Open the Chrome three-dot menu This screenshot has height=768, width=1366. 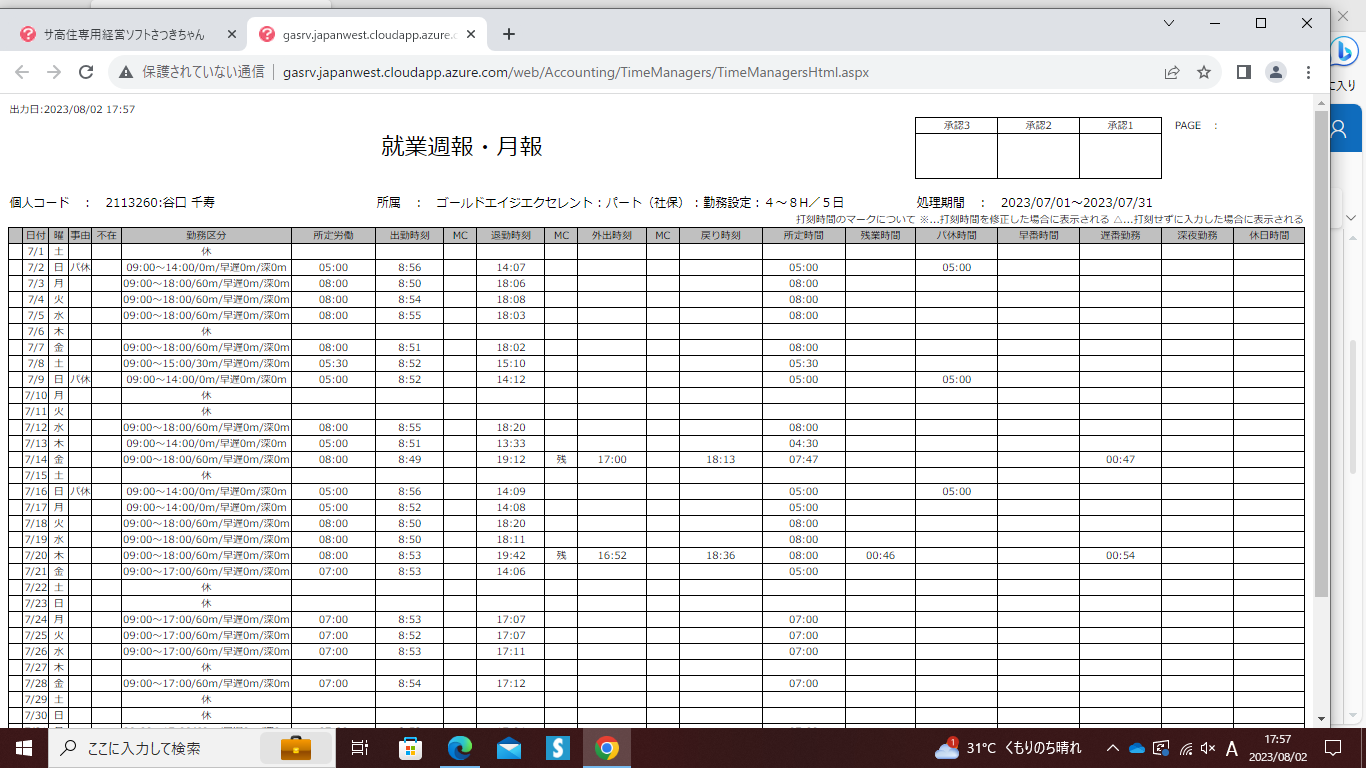(x=1308, y=72)
